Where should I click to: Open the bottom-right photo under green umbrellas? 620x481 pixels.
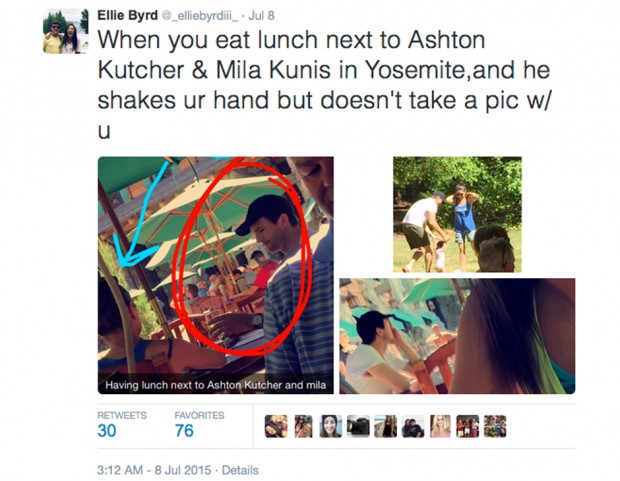(457, 336)
